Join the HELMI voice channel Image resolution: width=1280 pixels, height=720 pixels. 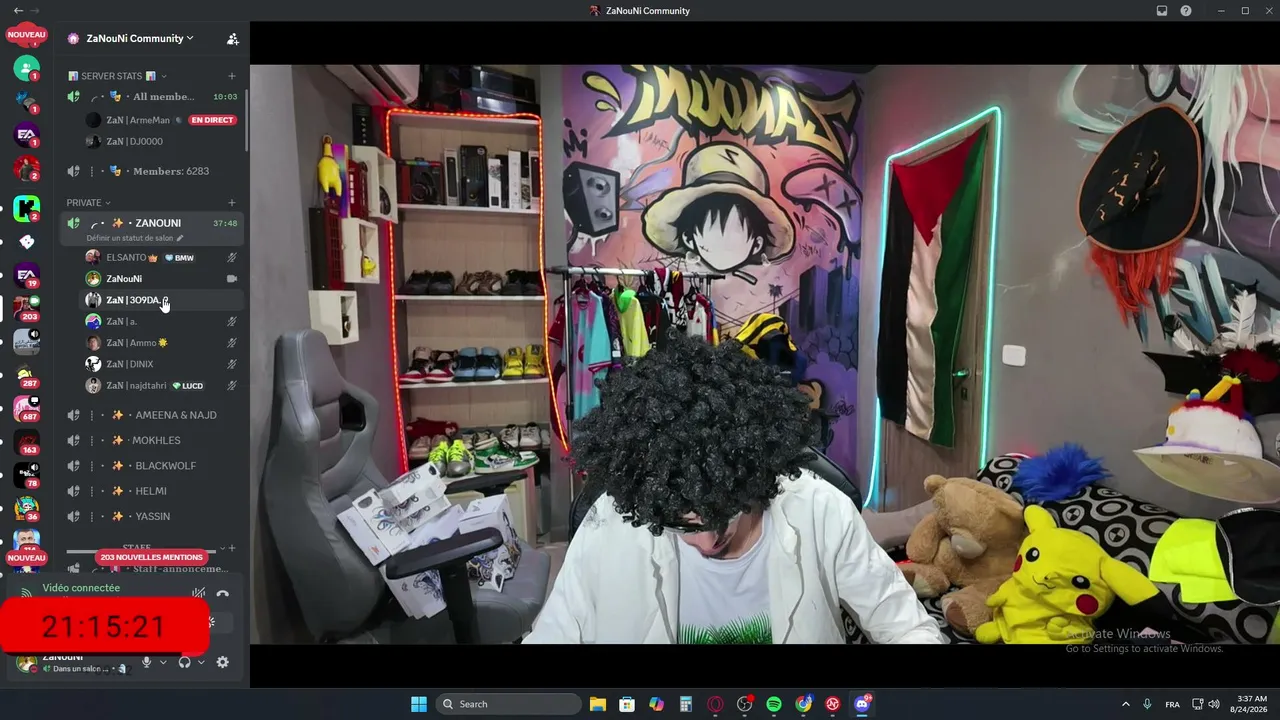154,491
